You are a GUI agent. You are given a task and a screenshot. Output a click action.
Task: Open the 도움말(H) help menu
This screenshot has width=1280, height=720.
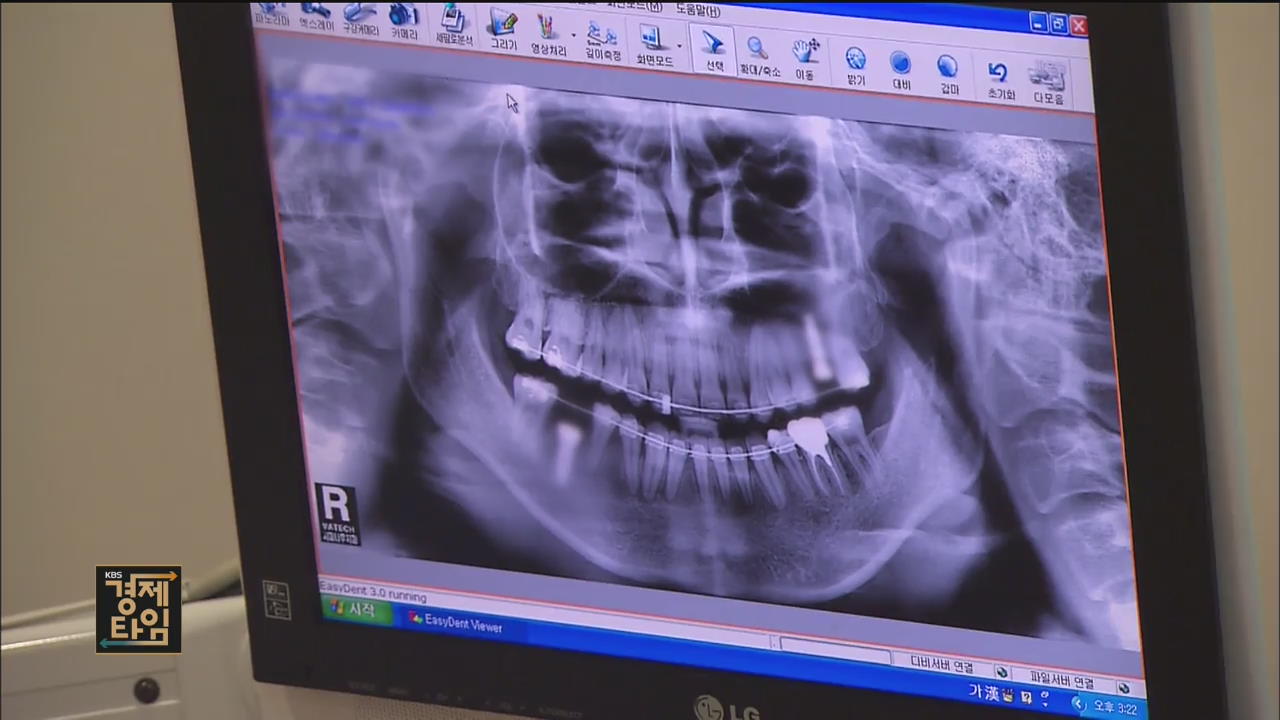point(697,9)
